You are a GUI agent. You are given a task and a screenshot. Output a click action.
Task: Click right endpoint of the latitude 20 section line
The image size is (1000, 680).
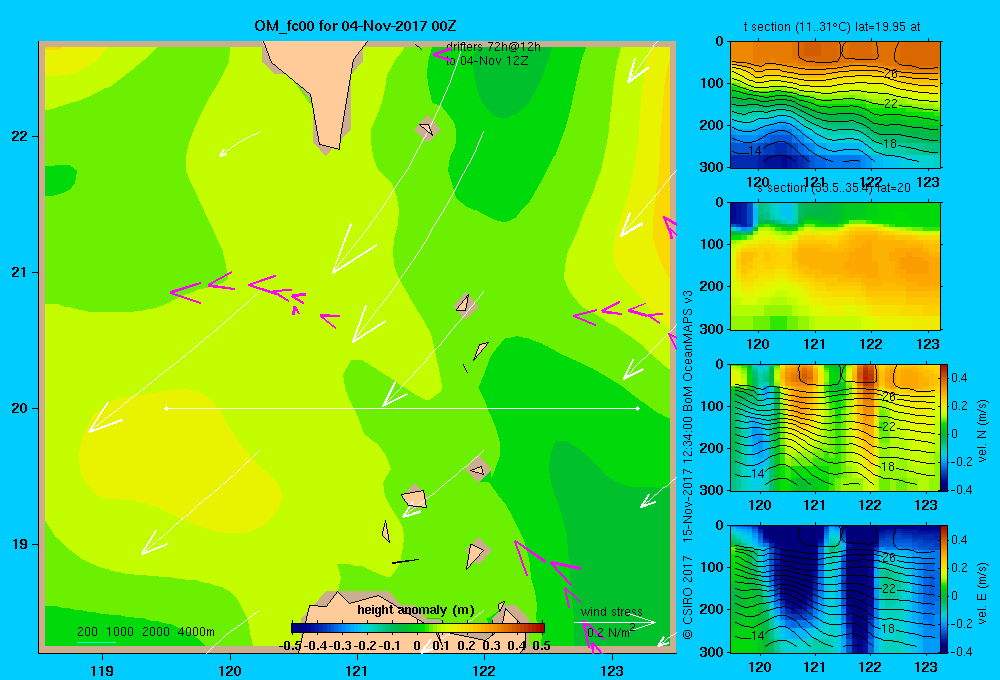637,408
